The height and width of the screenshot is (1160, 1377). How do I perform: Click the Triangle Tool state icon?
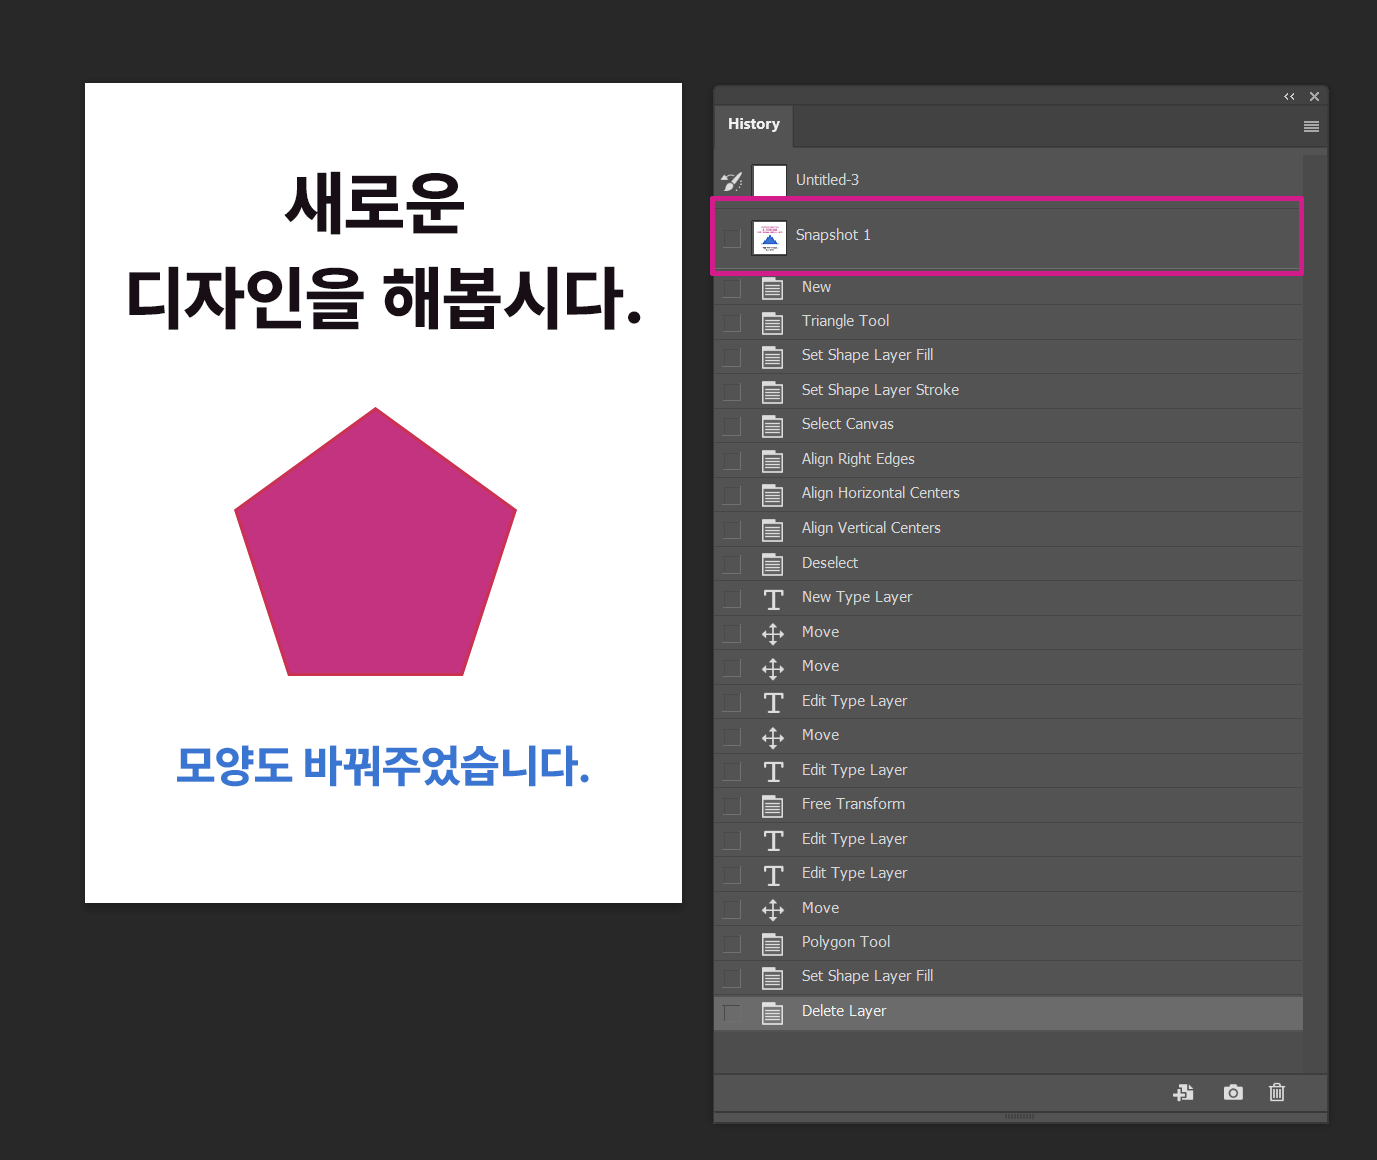772,322
